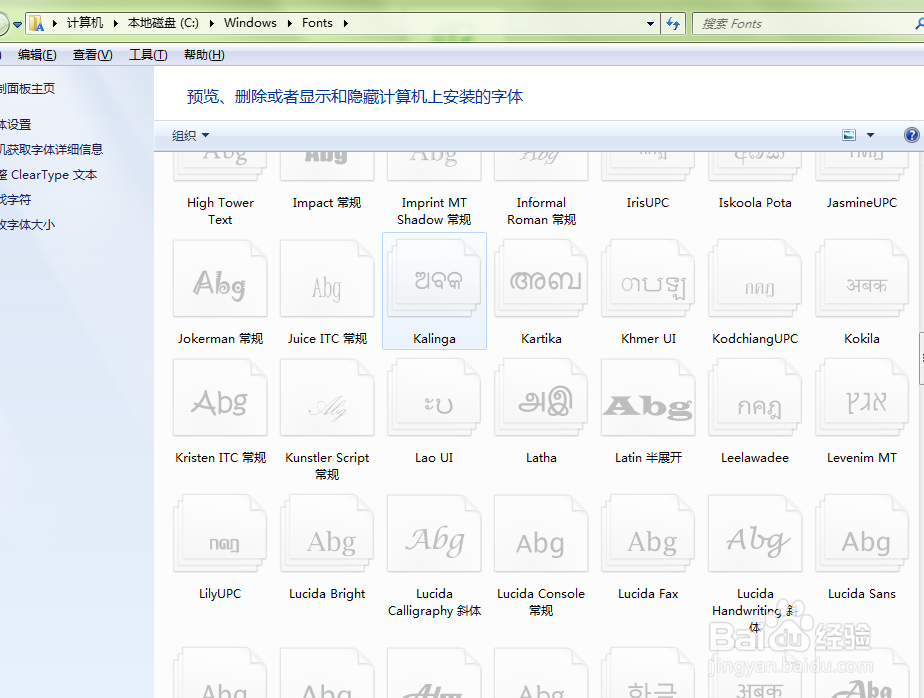The image size is (924, 698).
Task: Click the Informal Roman 常规 label
Action: [541, 211]
